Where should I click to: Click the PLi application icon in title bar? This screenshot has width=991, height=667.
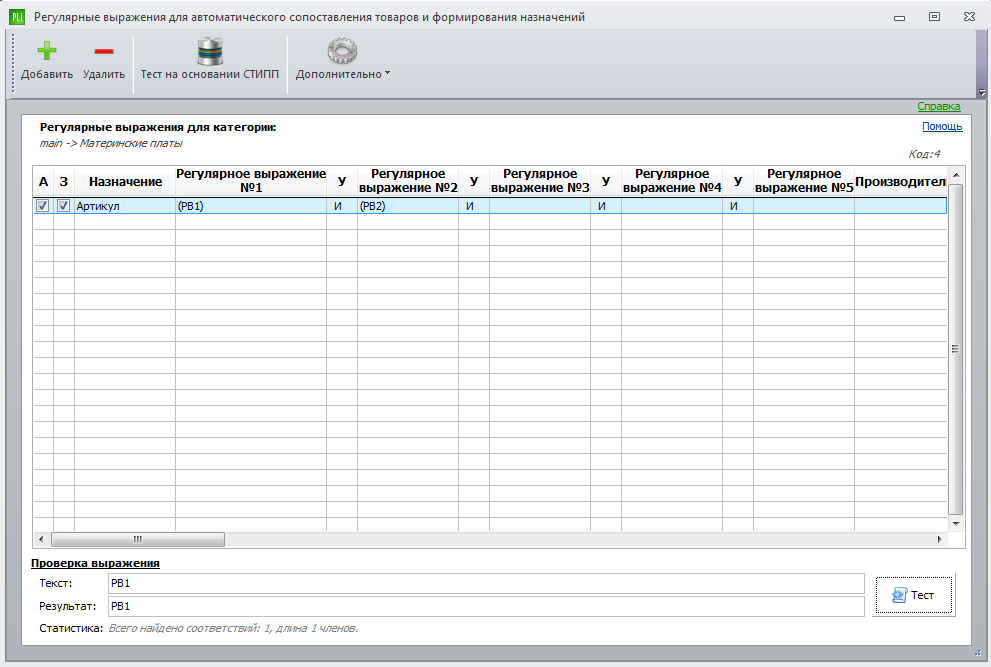pos(17,17)
